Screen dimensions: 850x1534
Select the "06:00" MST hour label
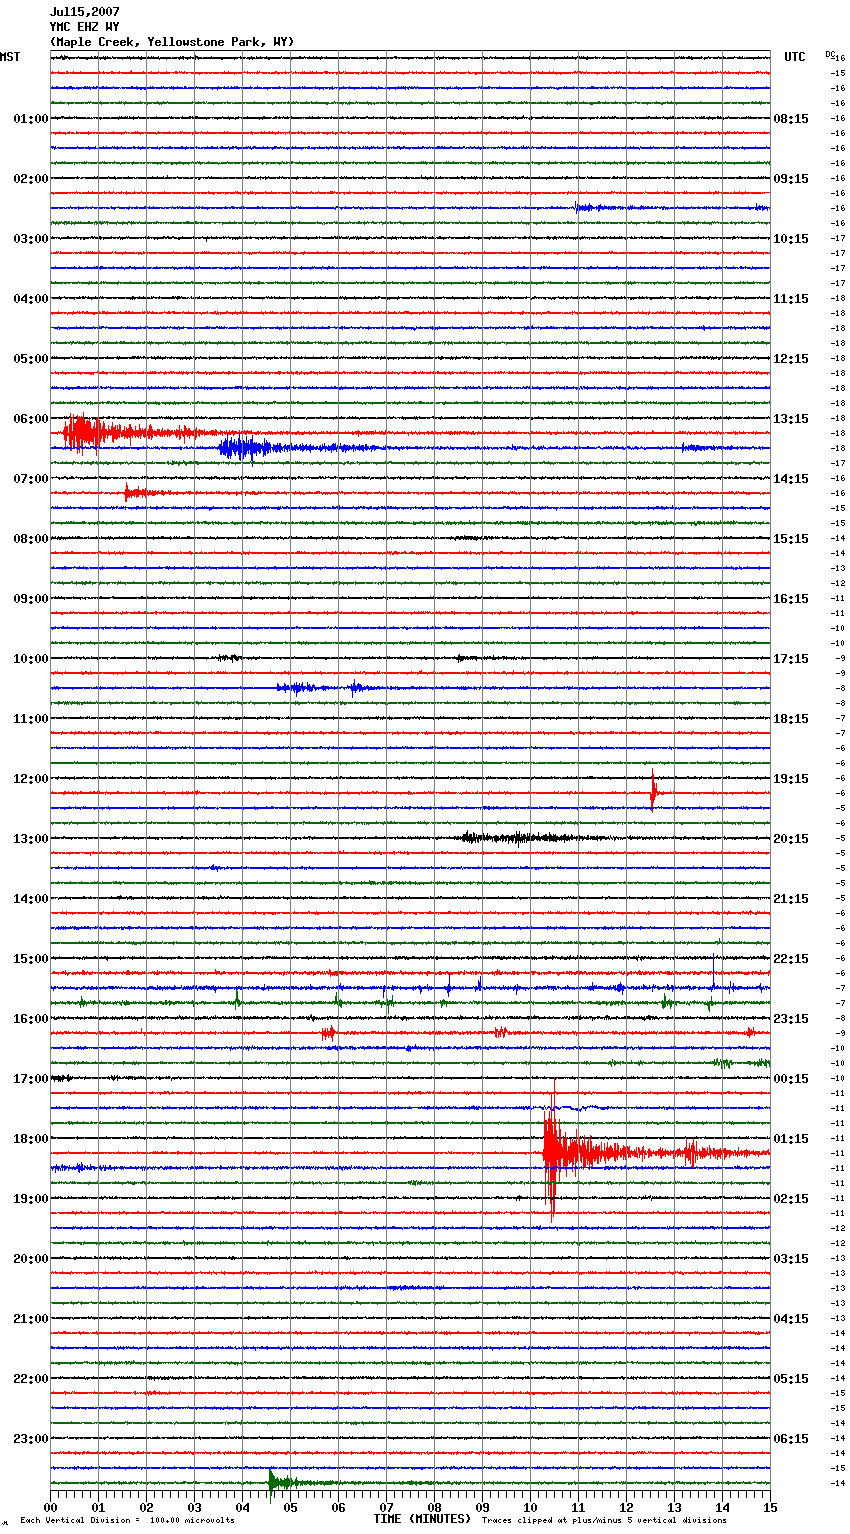click(x=30, y=419)
